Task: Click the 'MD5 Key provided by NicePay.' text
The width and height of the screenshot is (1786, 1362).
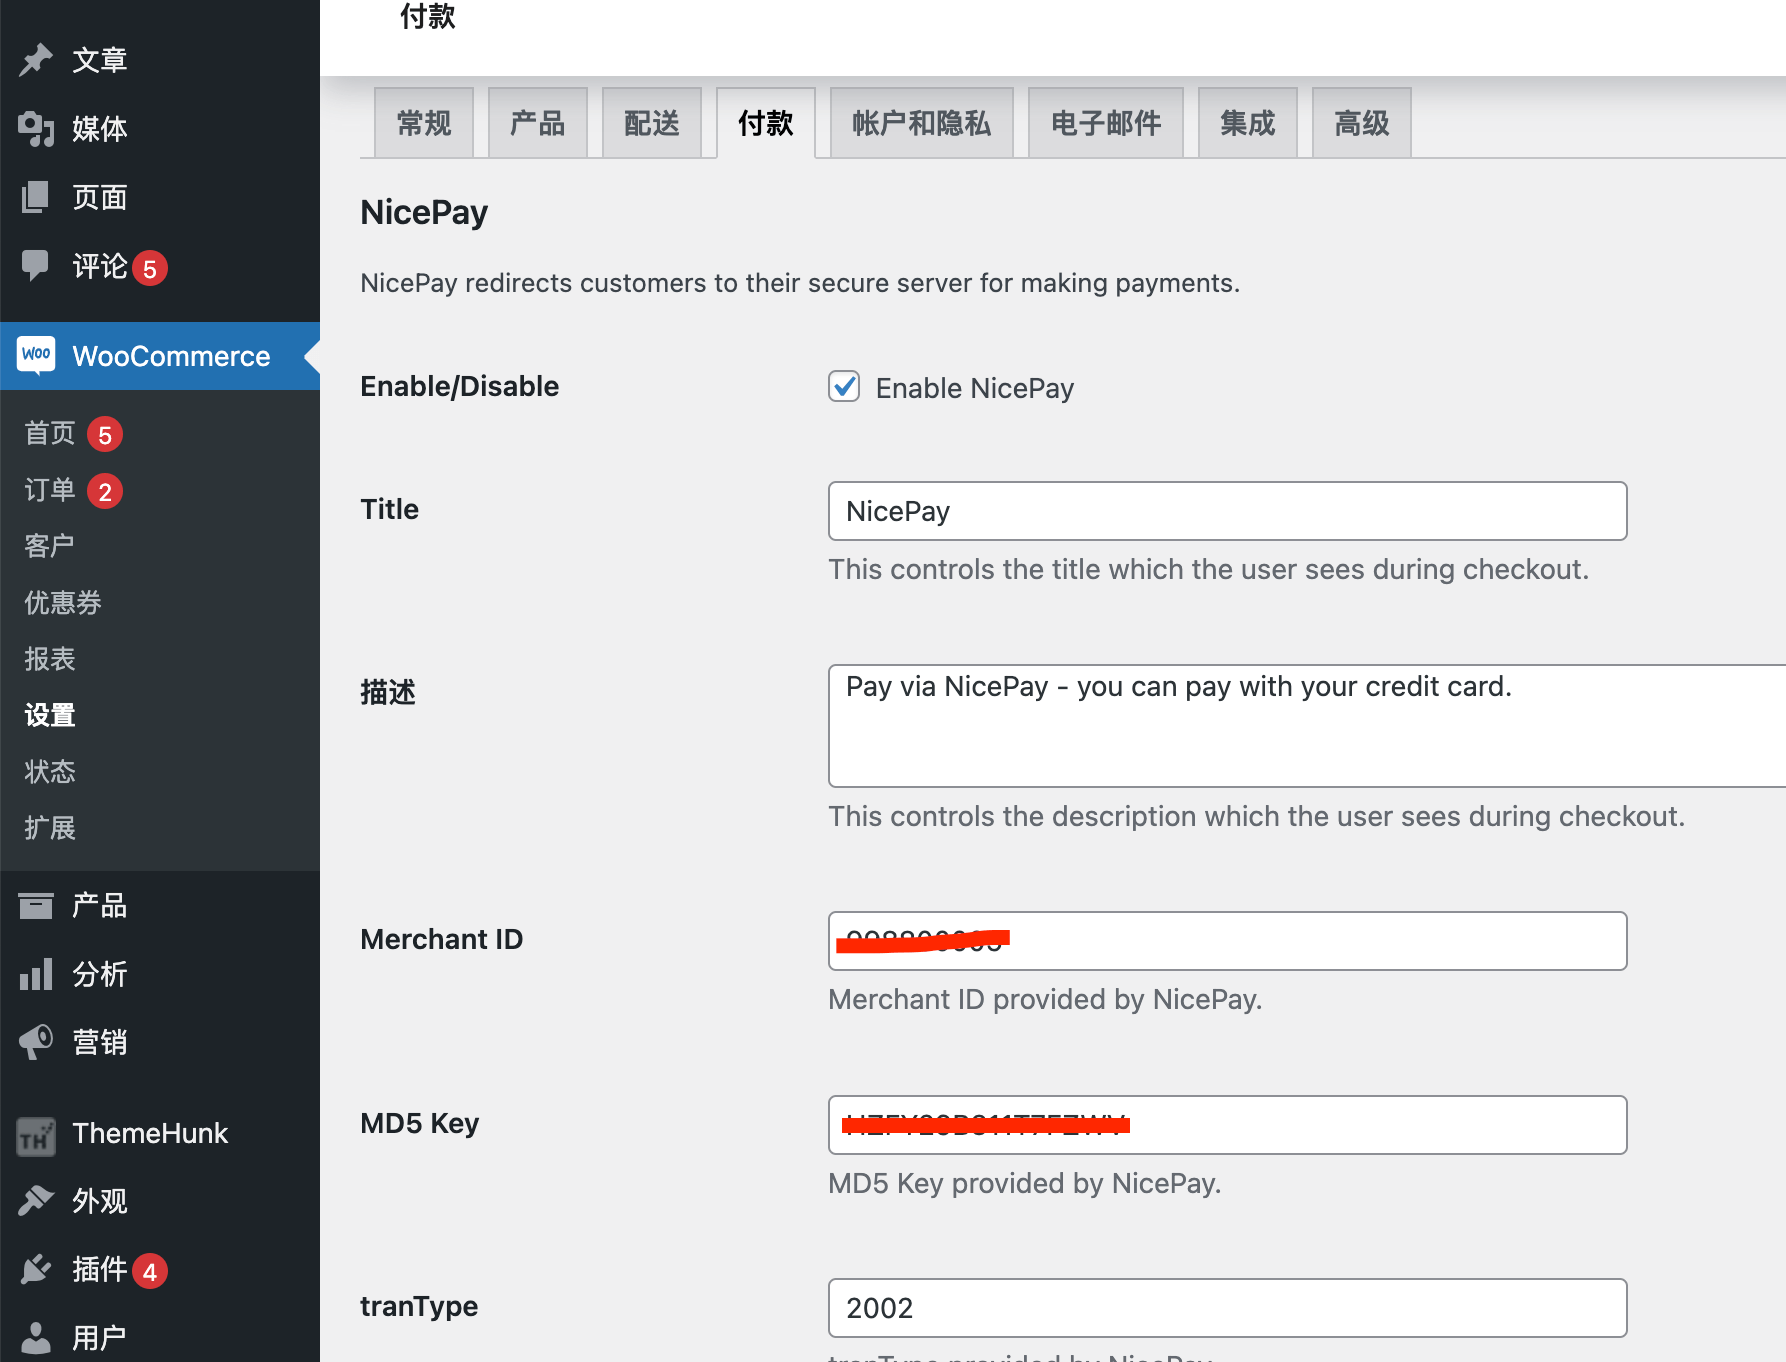Action: coord(1025,1183)
